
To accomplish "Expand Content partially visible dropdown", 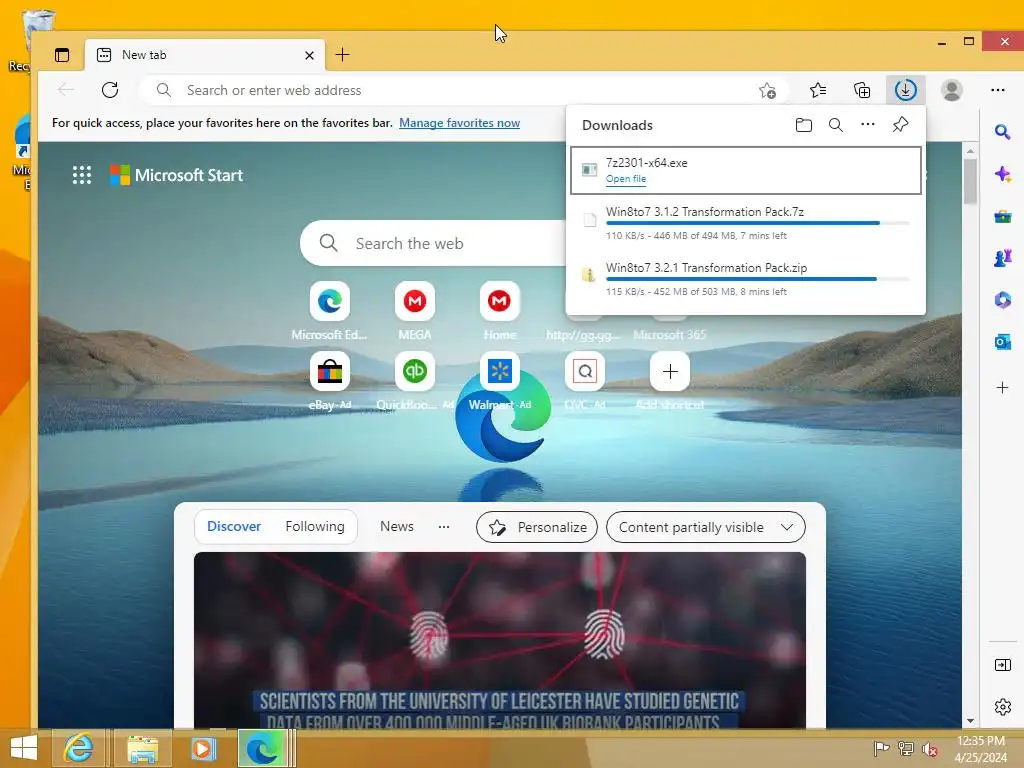I will 705,527.
